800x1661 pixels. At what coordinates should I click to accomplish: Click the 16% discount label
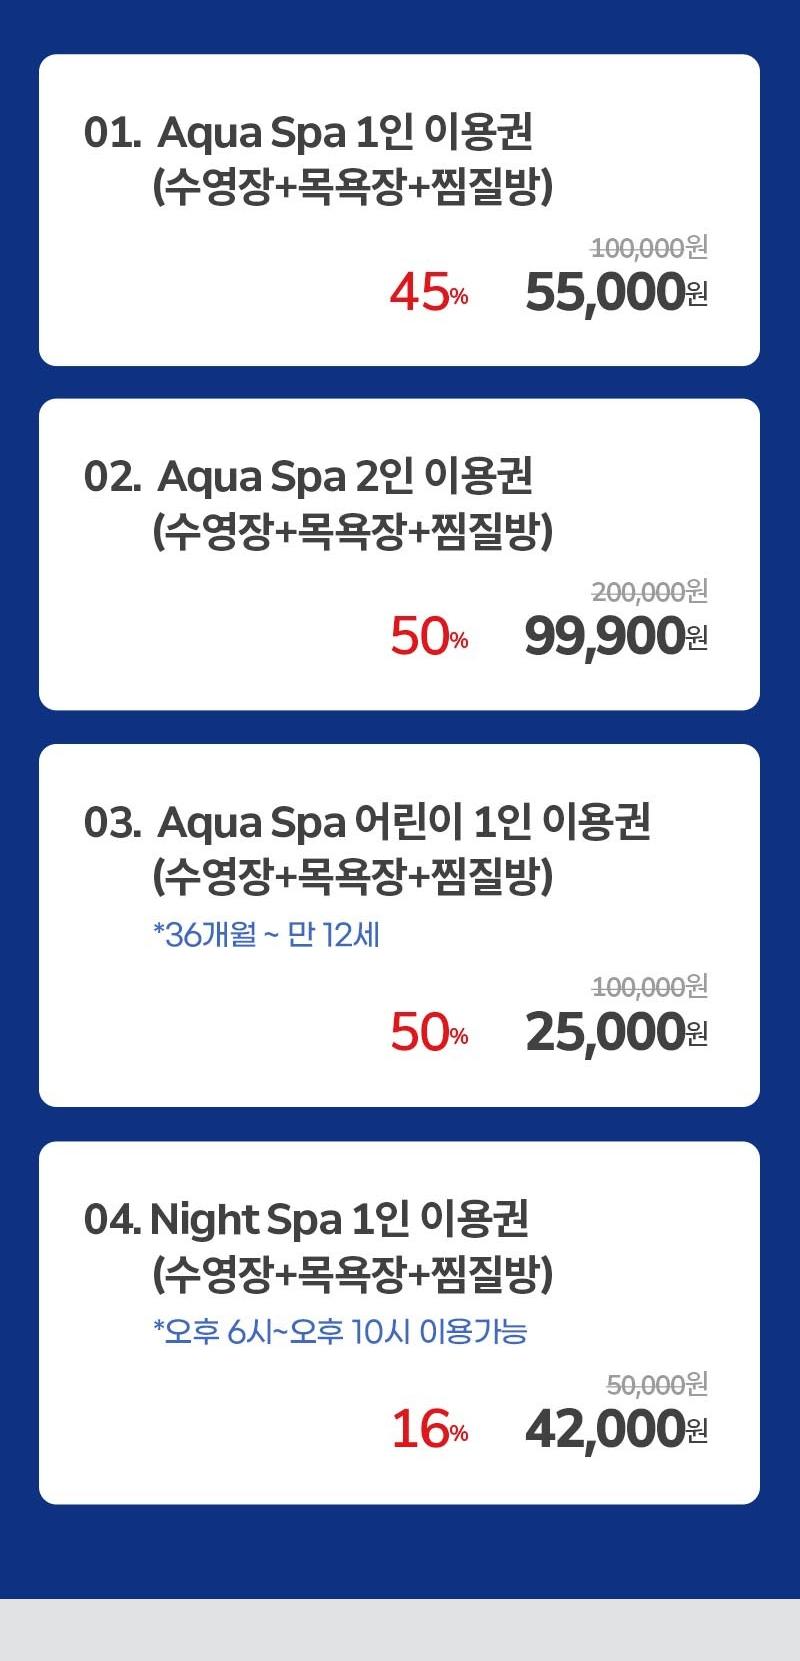coord(429,1429)
